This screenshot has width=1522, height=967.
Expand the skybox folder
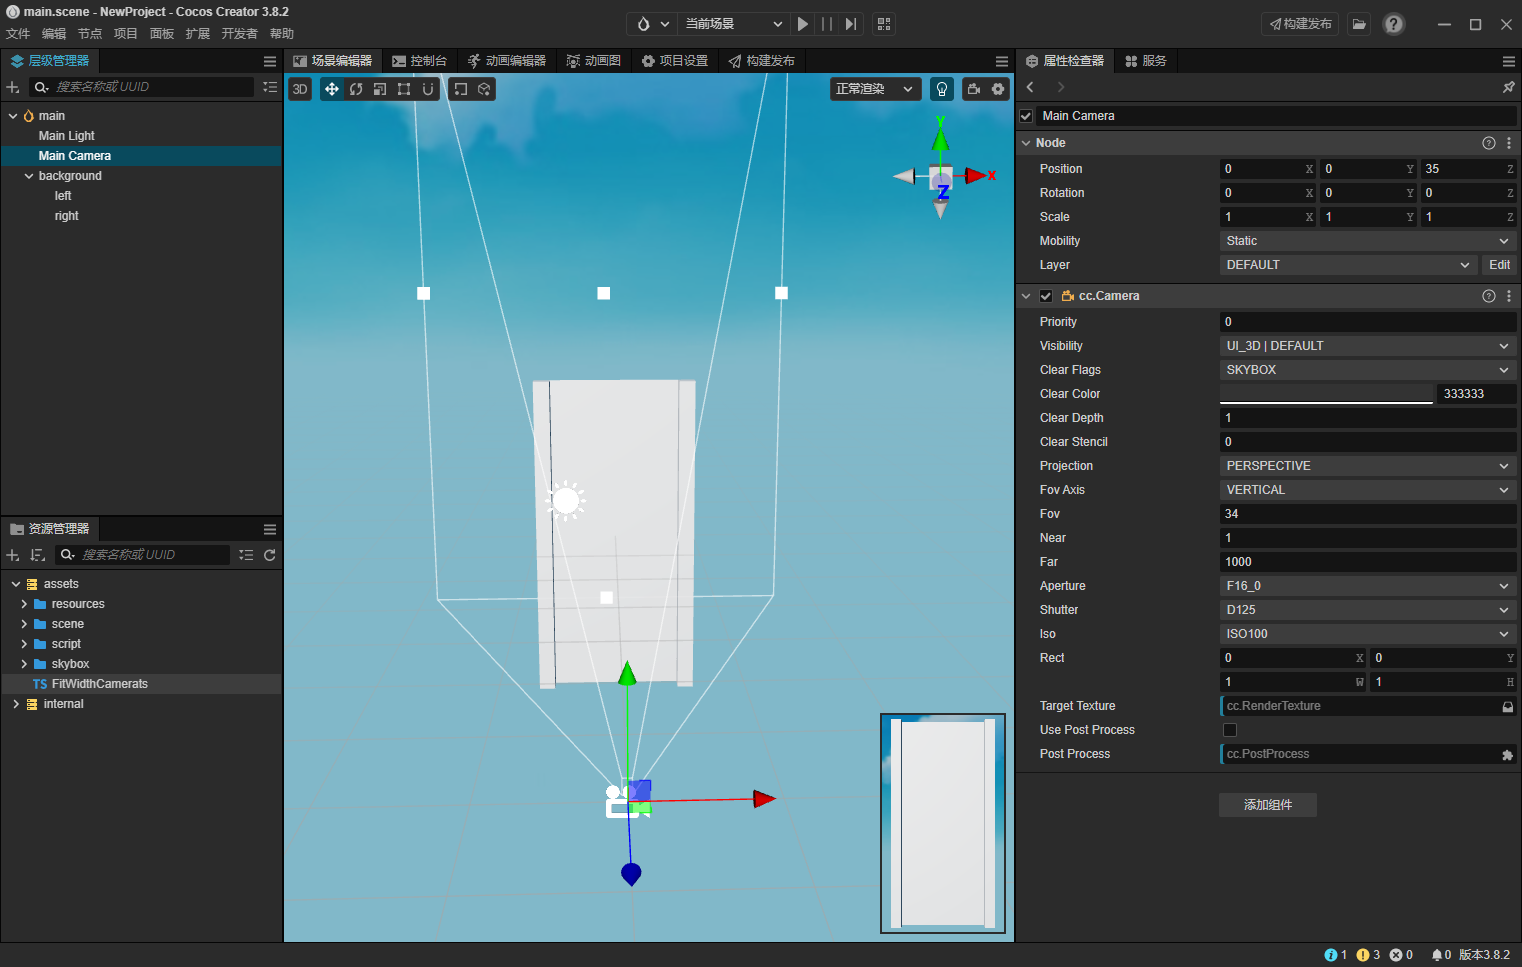tap(24, 664)
